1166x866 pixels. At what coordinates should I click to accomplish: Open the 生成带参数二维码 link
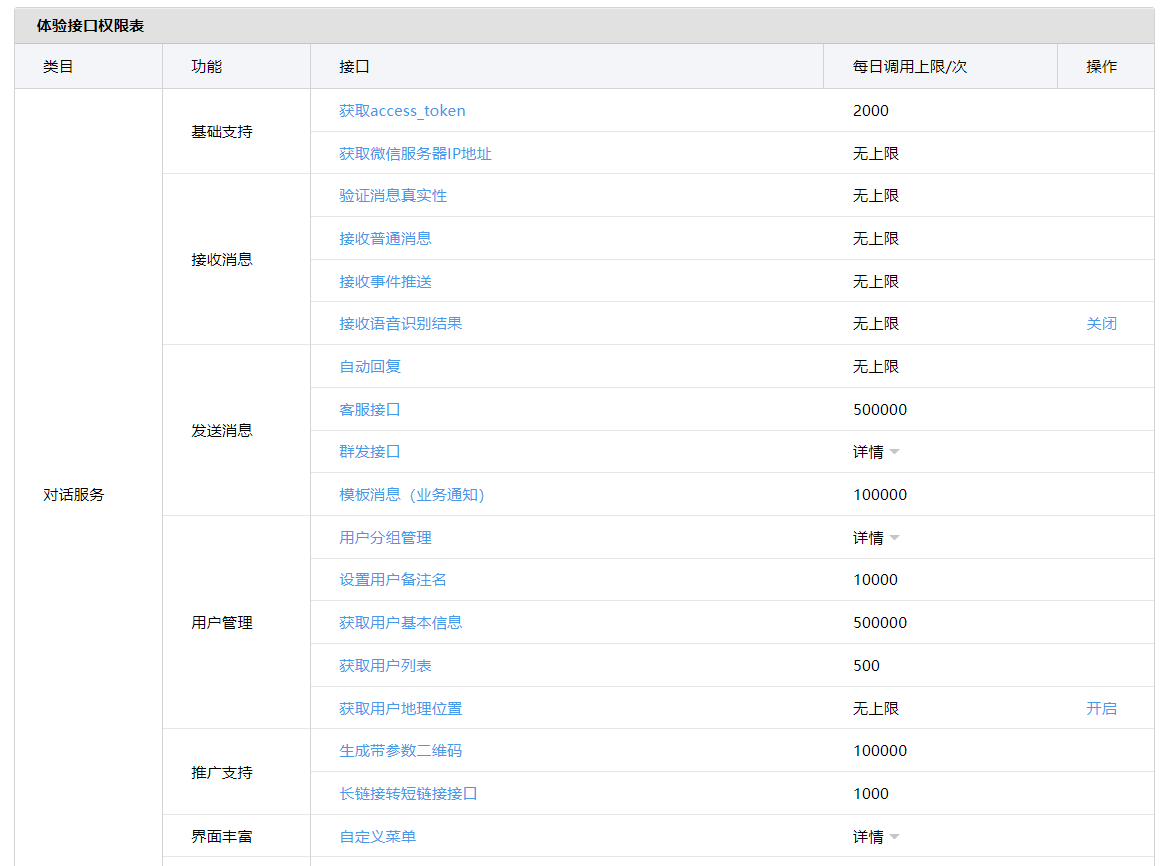[400, 751]
